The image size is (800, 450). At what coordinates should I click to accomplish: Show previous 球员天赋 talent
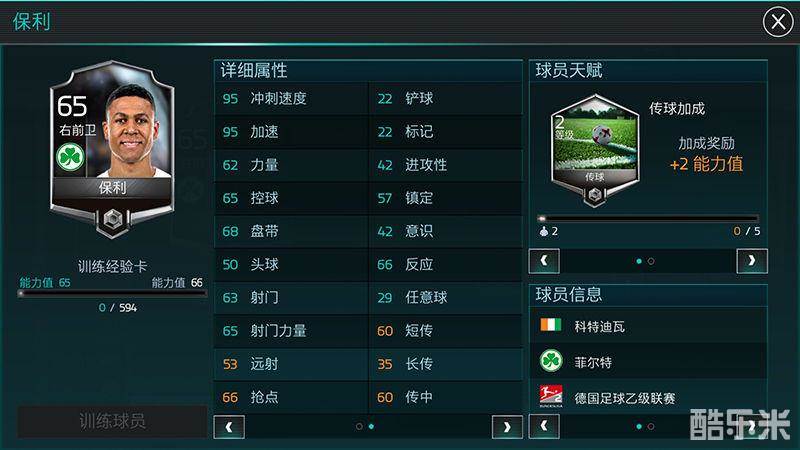pyautogui.click(x=544, y=261)
